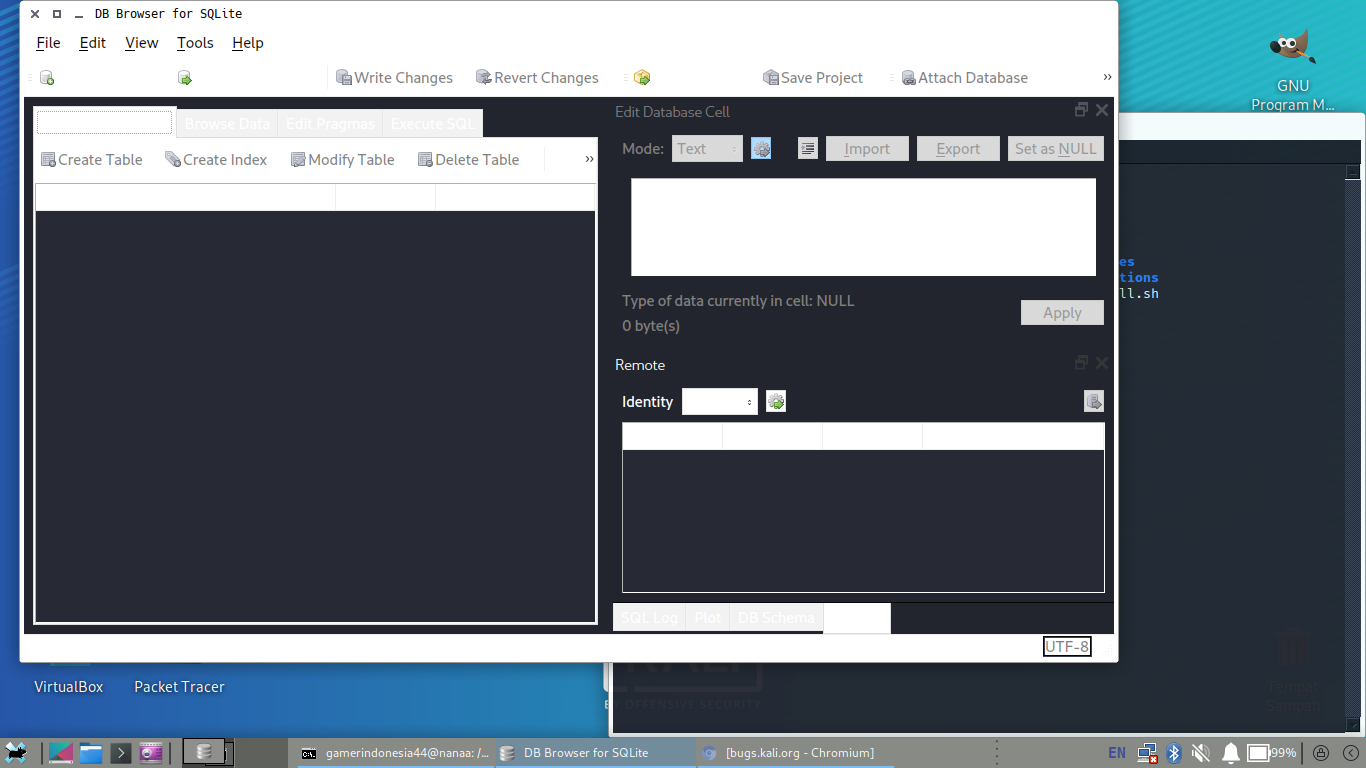Open the notifications bell icon
1366x768 pixels.
1231,753
